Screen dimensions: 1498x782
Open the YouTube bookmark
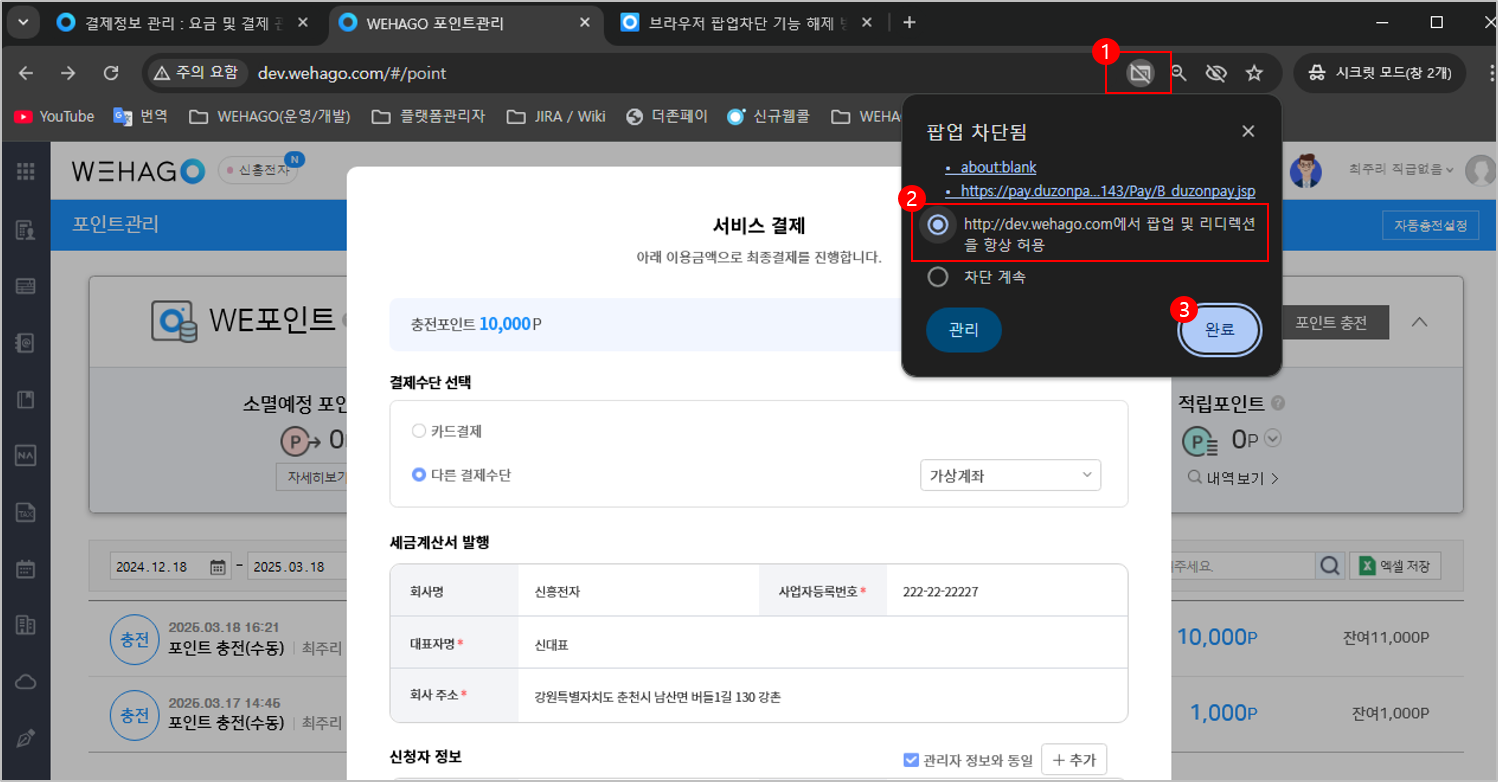coord(54,116)
